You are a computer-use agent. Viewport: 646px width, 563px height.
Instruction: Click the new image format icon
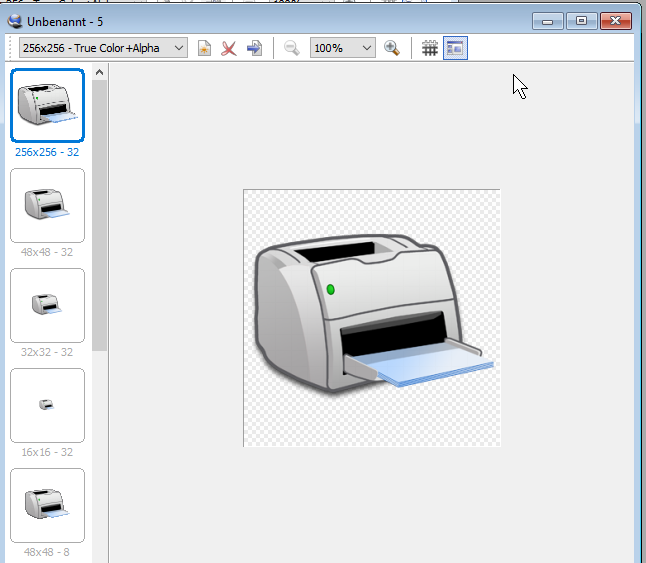coord(204,48)
